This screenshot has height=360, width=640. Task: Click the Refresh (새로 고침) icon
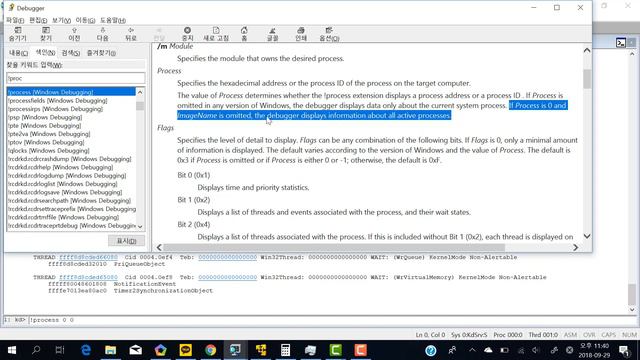point(216,34)
